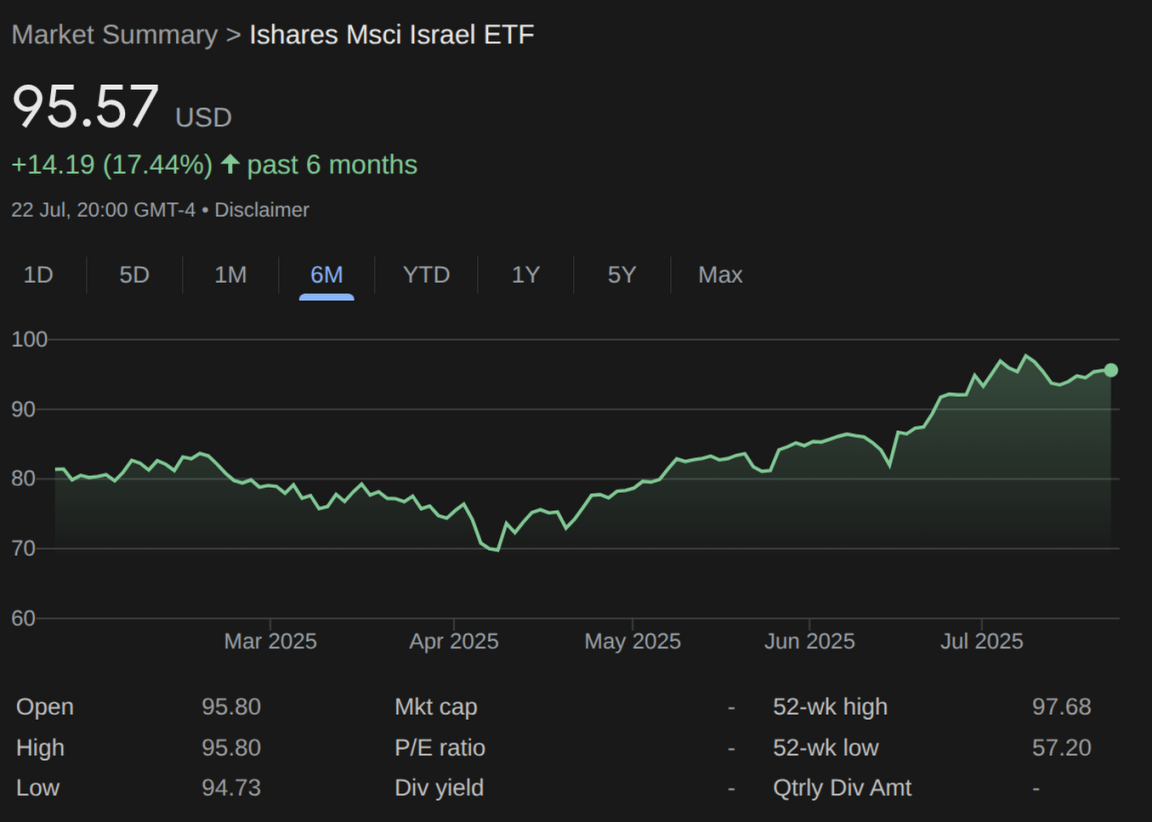
Task: Click the USD currency label
Action: coord(204,118)
